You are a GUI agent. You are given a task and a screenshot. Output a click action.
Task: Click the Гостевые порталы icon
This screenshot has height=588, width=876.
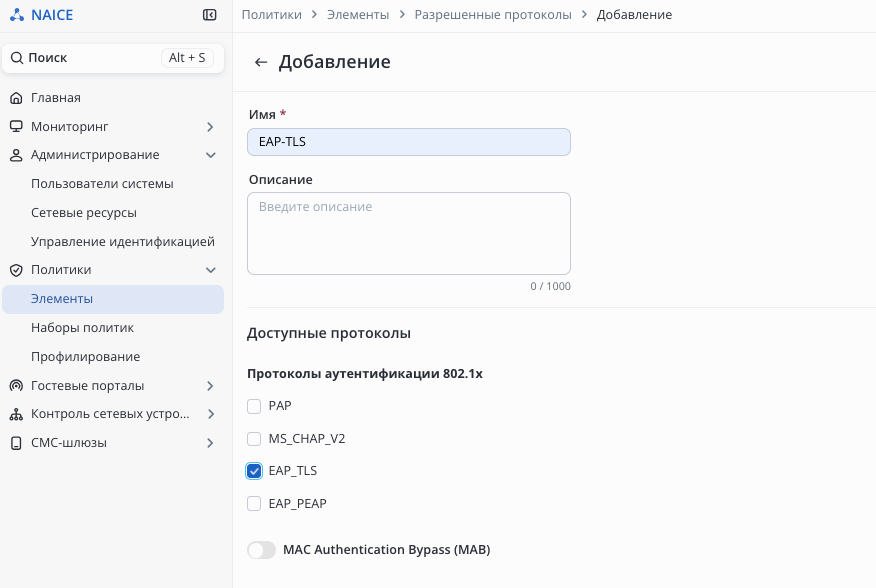[16, 386]
